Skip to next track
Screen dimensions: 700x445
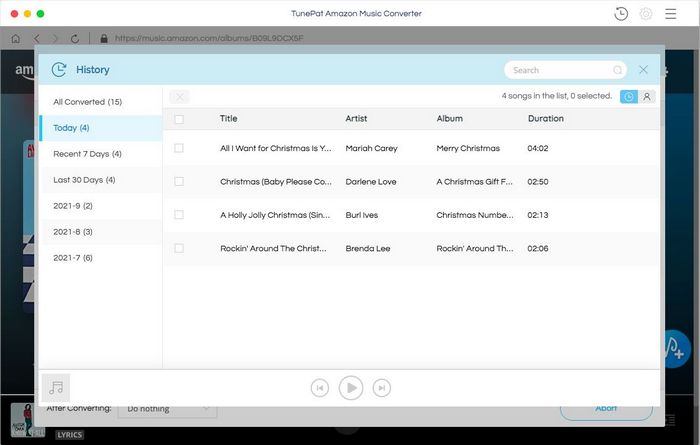382,388
